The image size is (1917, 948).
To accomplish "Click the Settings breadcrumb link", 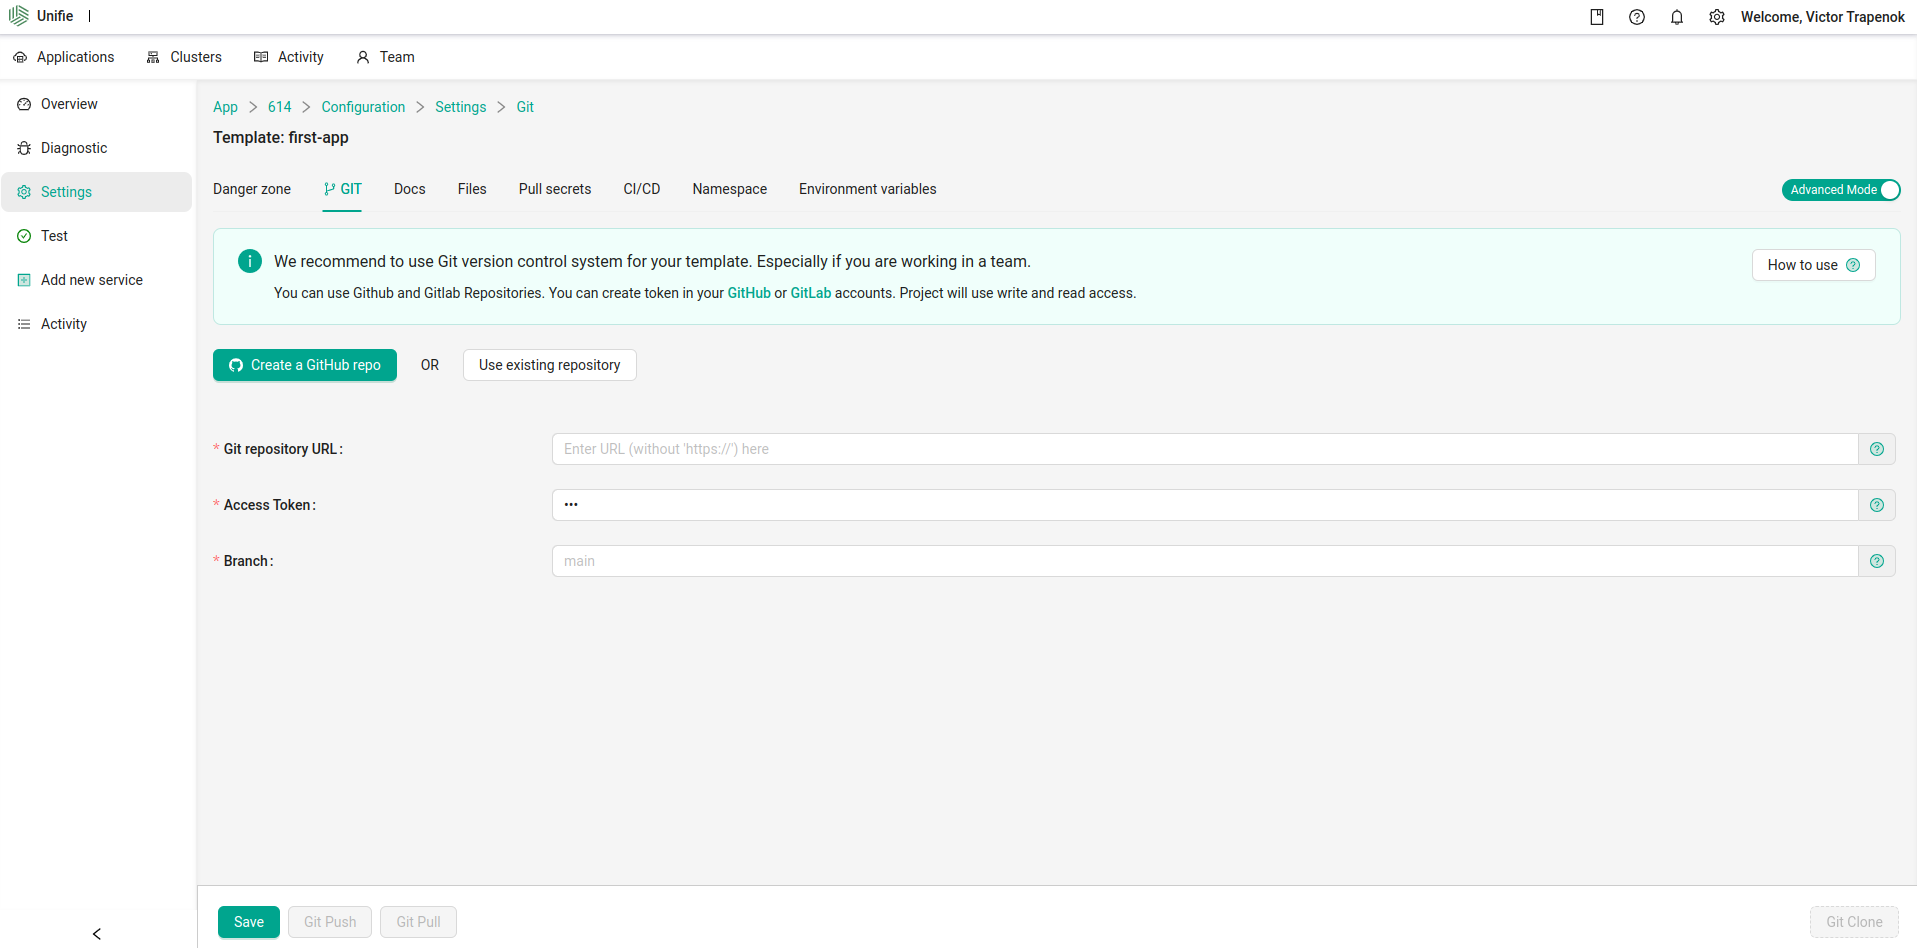I will point(461,107).
